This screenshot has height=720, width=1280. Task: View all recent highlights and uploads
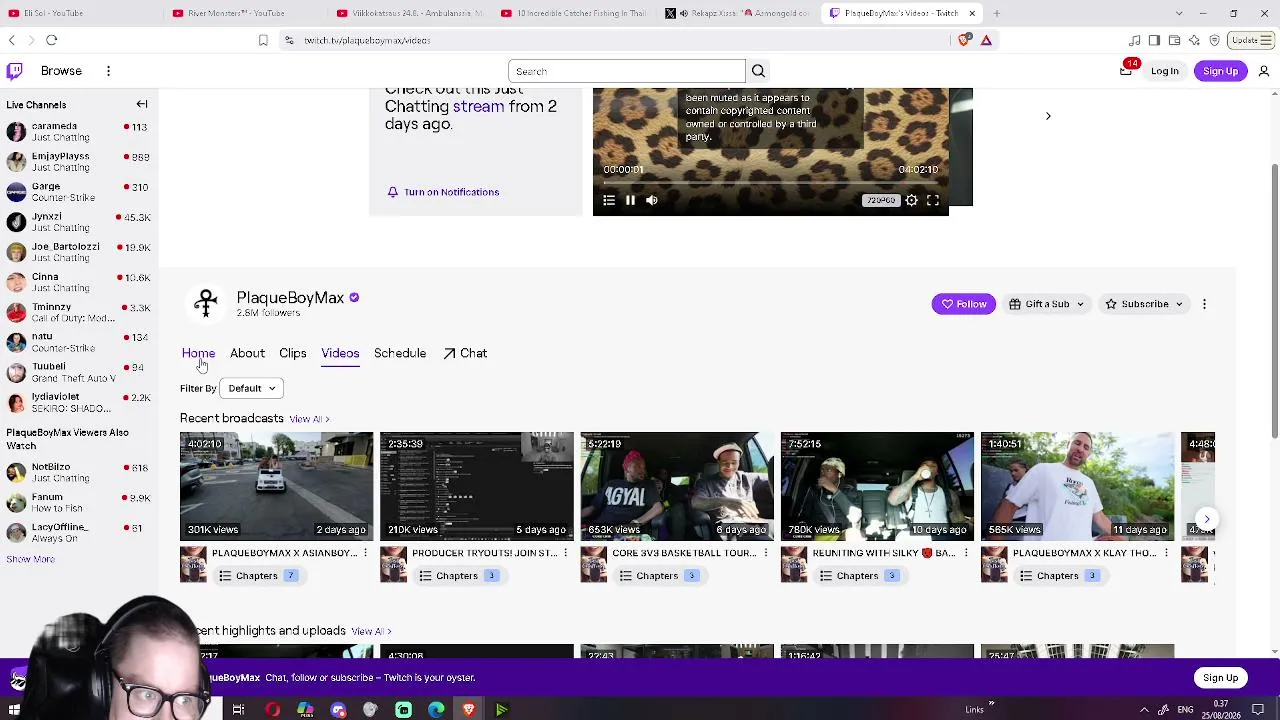[371, 631]
